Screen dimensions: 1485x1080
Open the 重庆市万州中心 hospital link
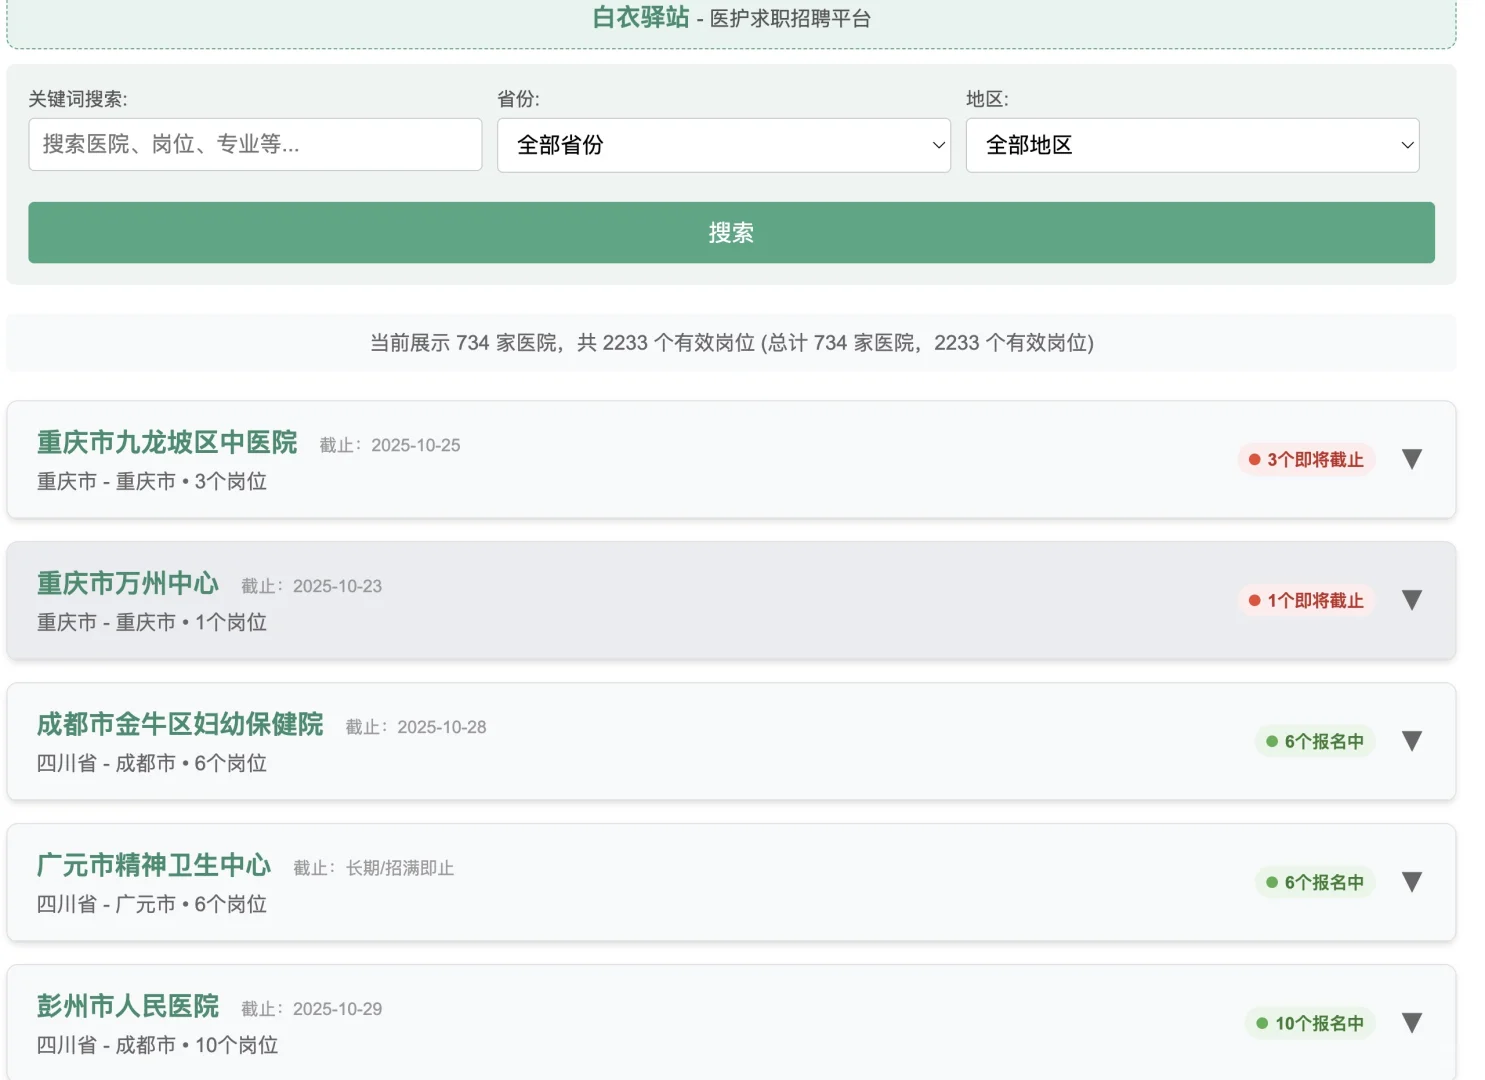click(x=127, y=584)
